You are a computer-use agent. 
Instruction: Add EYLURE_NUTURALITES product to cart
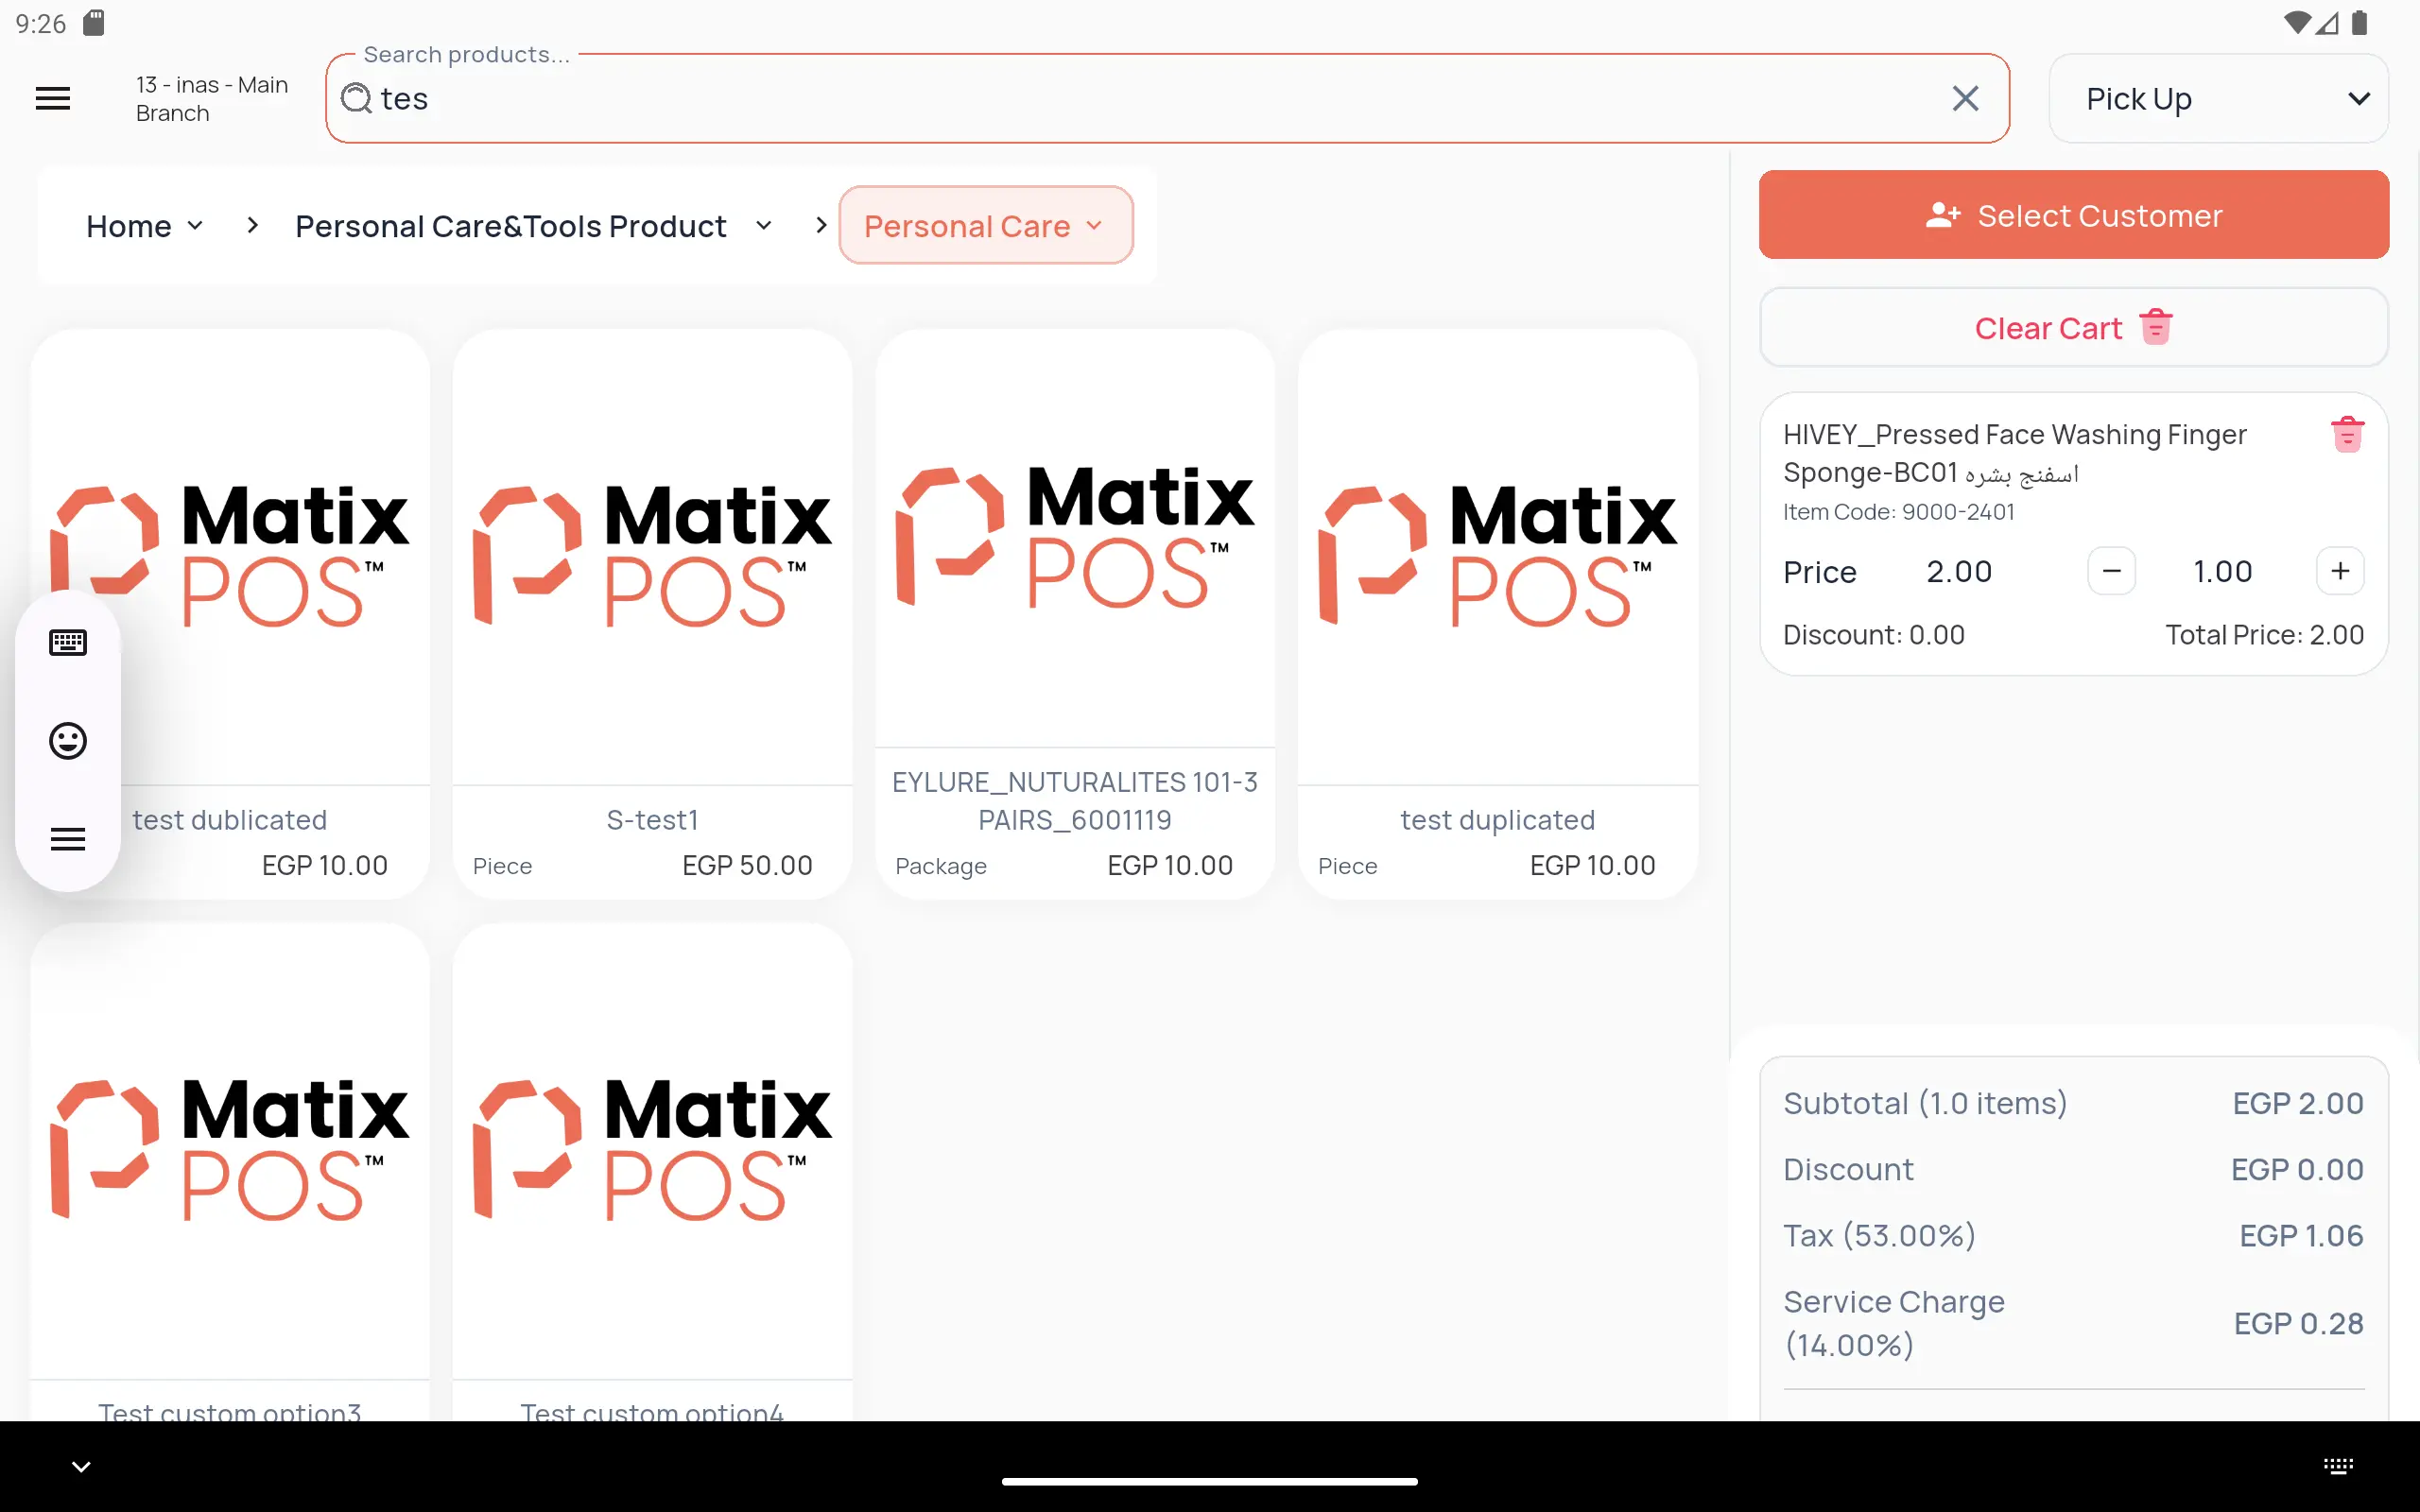[1075, 613]
